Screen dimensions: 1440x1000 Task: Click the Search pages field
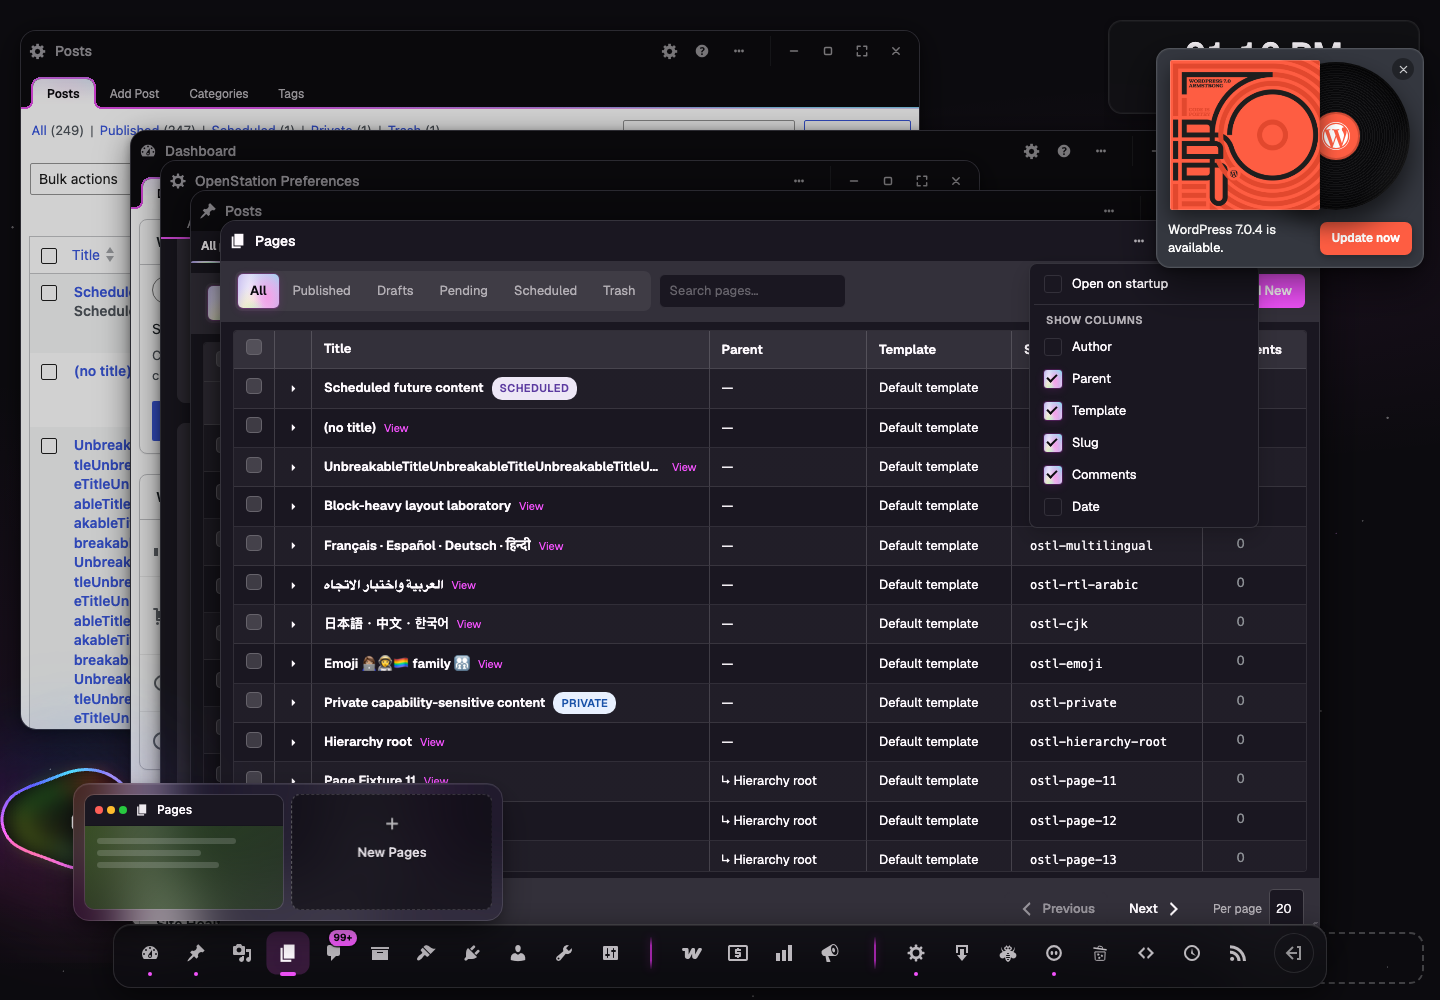click(752, 291)
